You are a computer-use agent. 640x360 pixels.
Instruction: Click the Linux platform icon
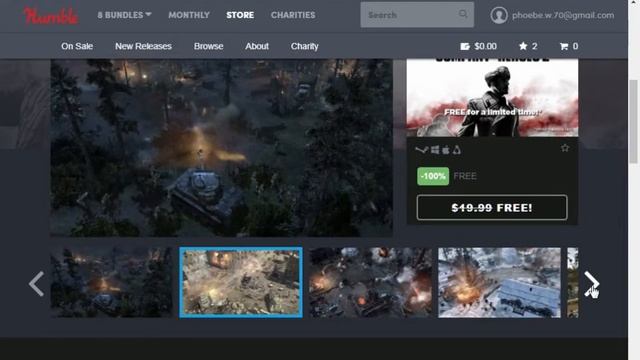[x=457, y=150]
